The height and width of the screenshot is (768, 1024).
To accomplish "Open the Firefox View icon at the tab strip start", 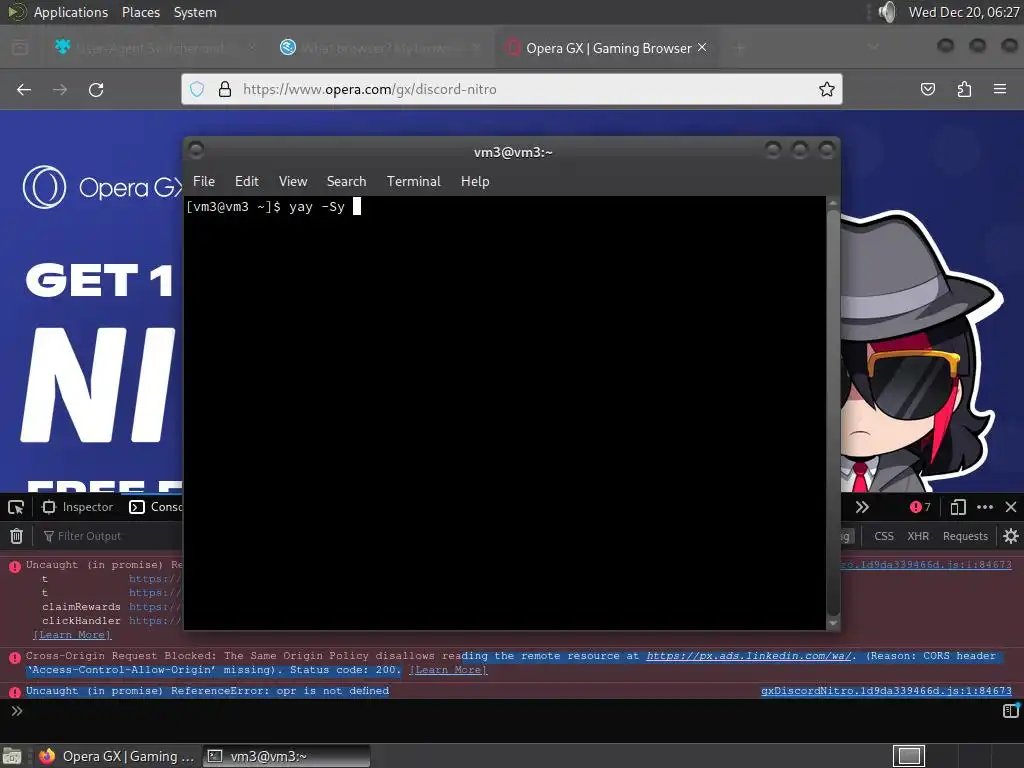I will tap(20, 48).
